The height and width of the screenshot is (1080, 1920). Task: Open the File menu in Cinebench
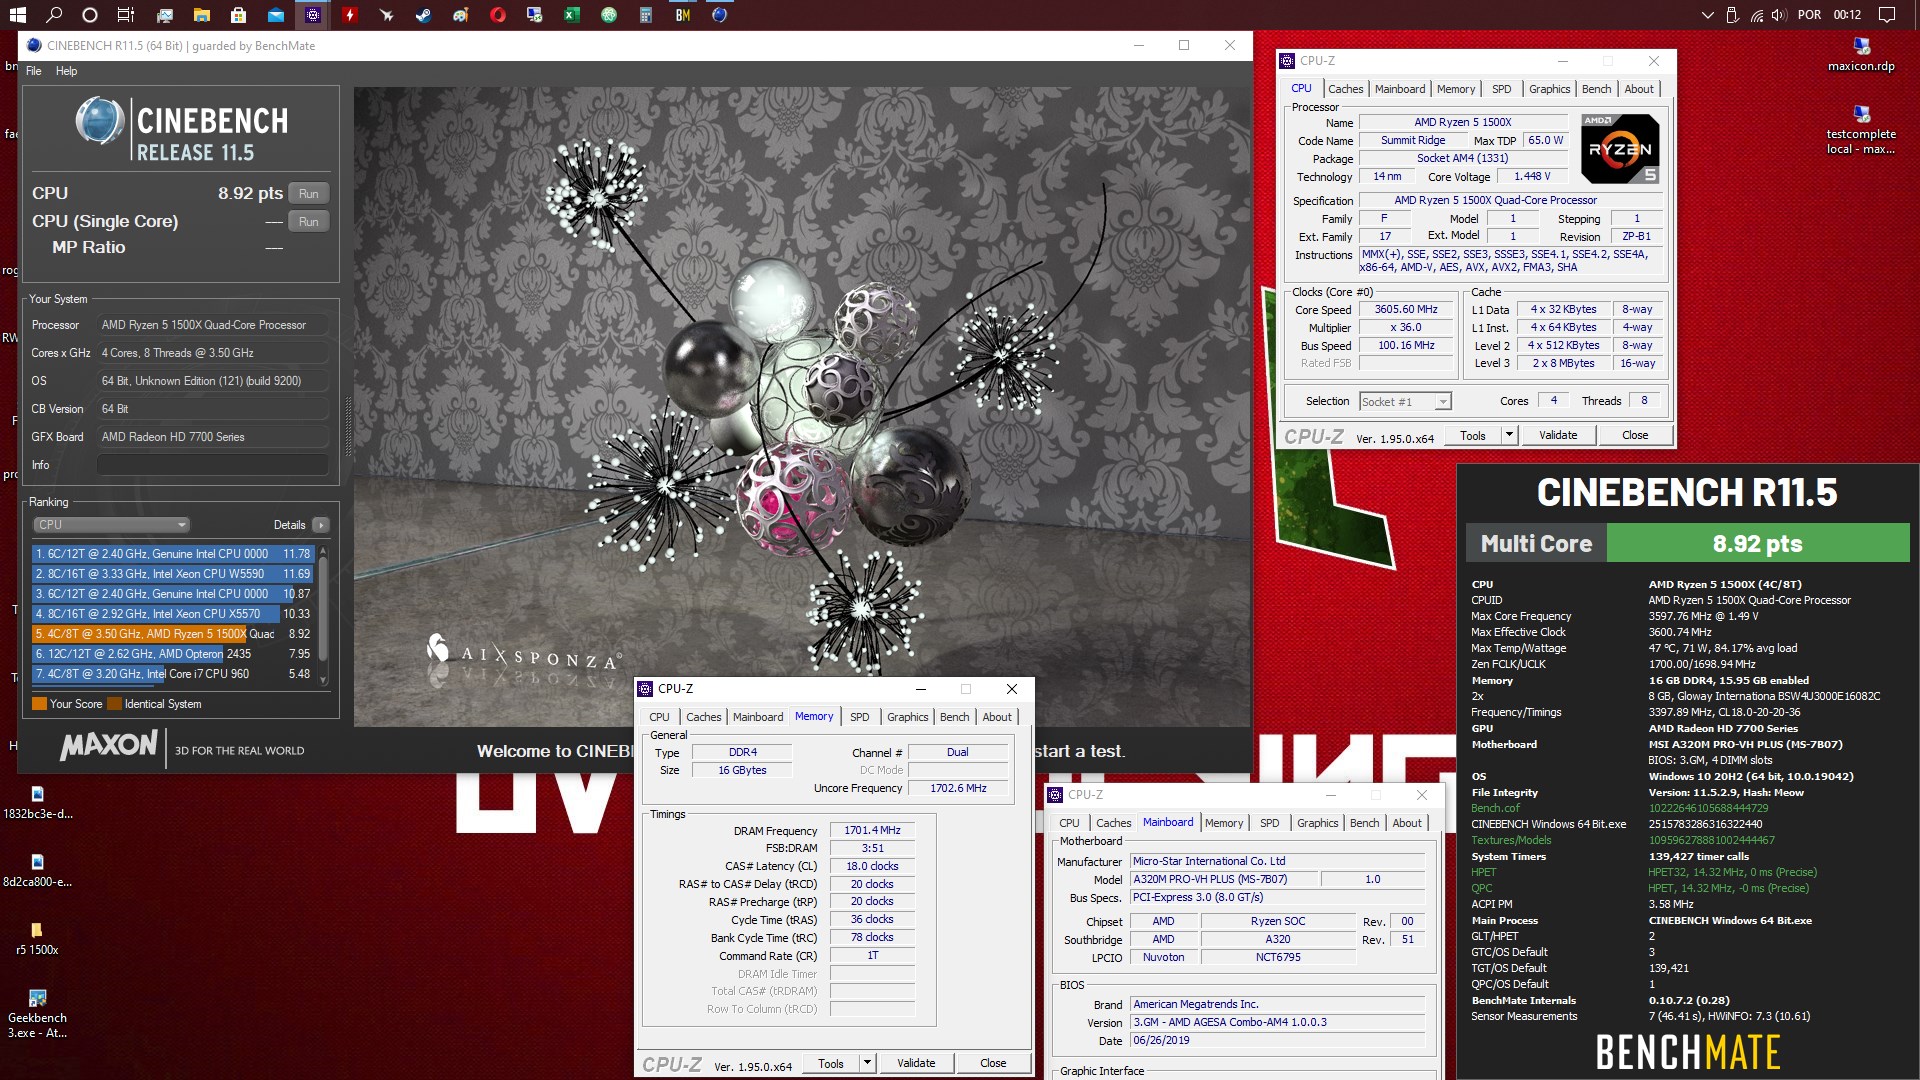[34, 71]
